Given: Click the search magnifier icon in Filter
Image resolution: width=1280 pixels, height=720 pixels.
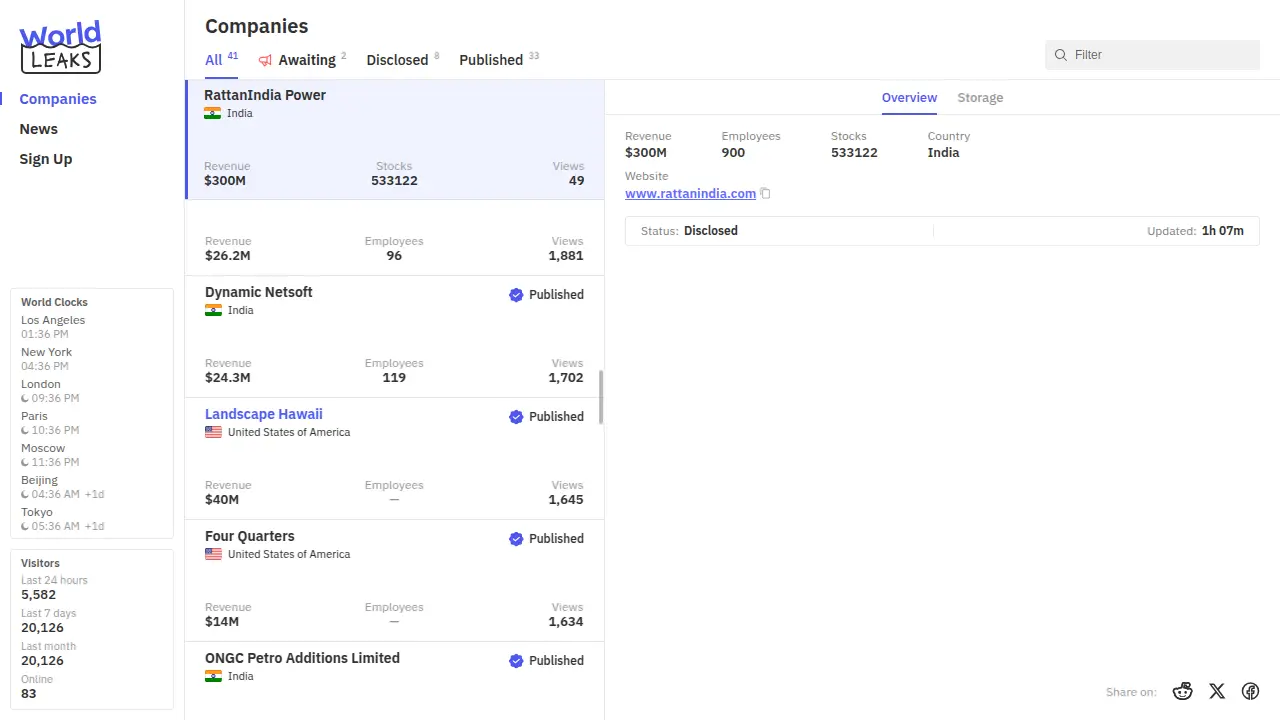Looking at the screenshot, I should point(1061,55).
